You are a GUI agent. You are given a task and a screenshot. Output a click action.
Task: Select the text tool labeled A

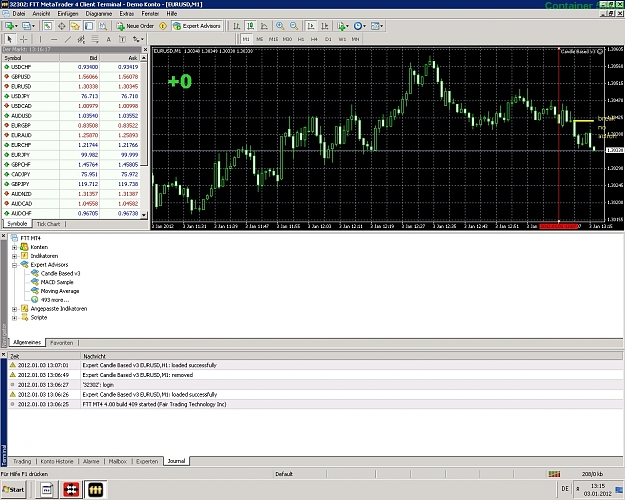pos(108,39)
